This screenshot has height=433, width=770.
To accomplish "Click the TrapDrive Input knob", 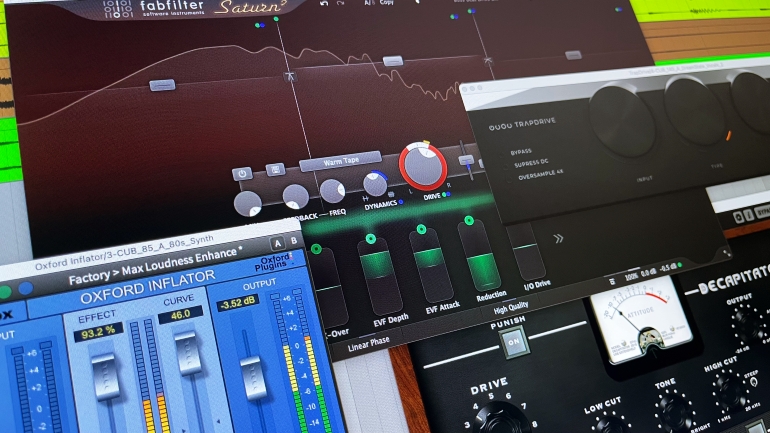I will click(622, 120).
